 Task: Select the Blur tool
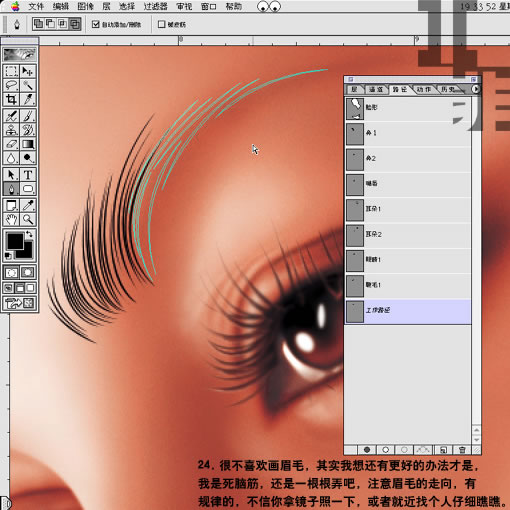pyautogui.click(x=11, y=158)
